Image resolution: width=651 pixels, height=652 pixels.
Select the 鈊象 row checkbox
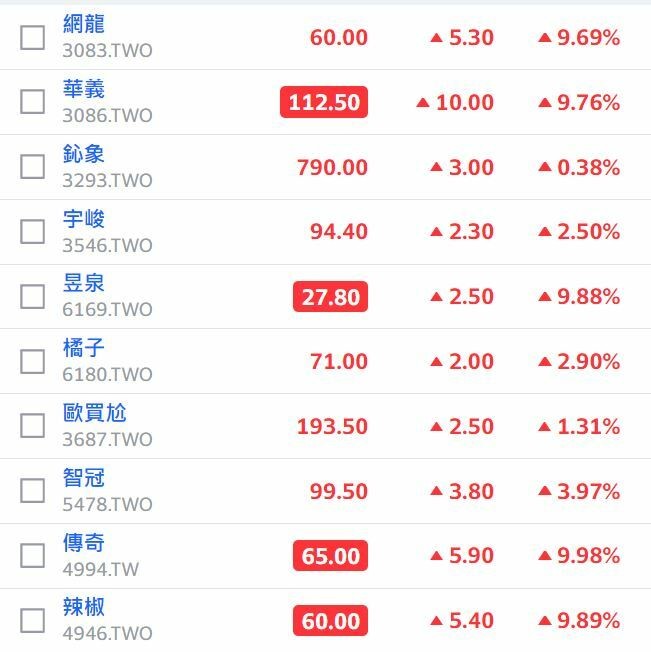pyautogui.click(x=32, y=167)
